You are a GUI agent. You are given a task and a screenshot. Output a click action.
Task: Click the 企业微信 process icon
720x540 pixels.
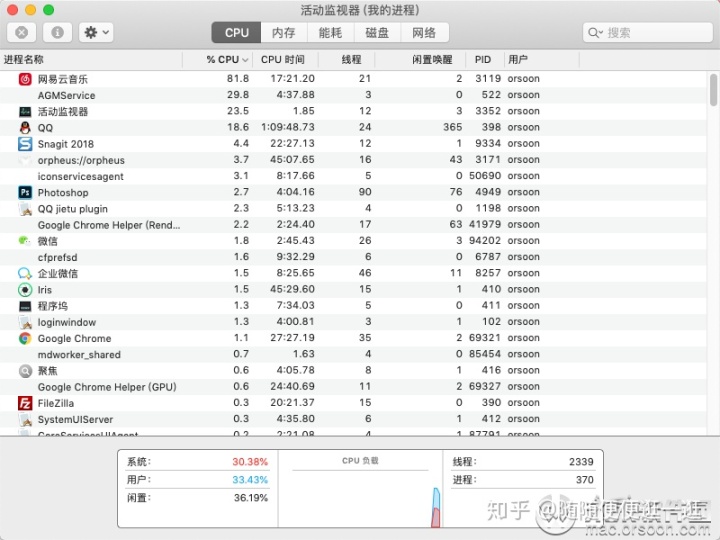tap(25, 274)
